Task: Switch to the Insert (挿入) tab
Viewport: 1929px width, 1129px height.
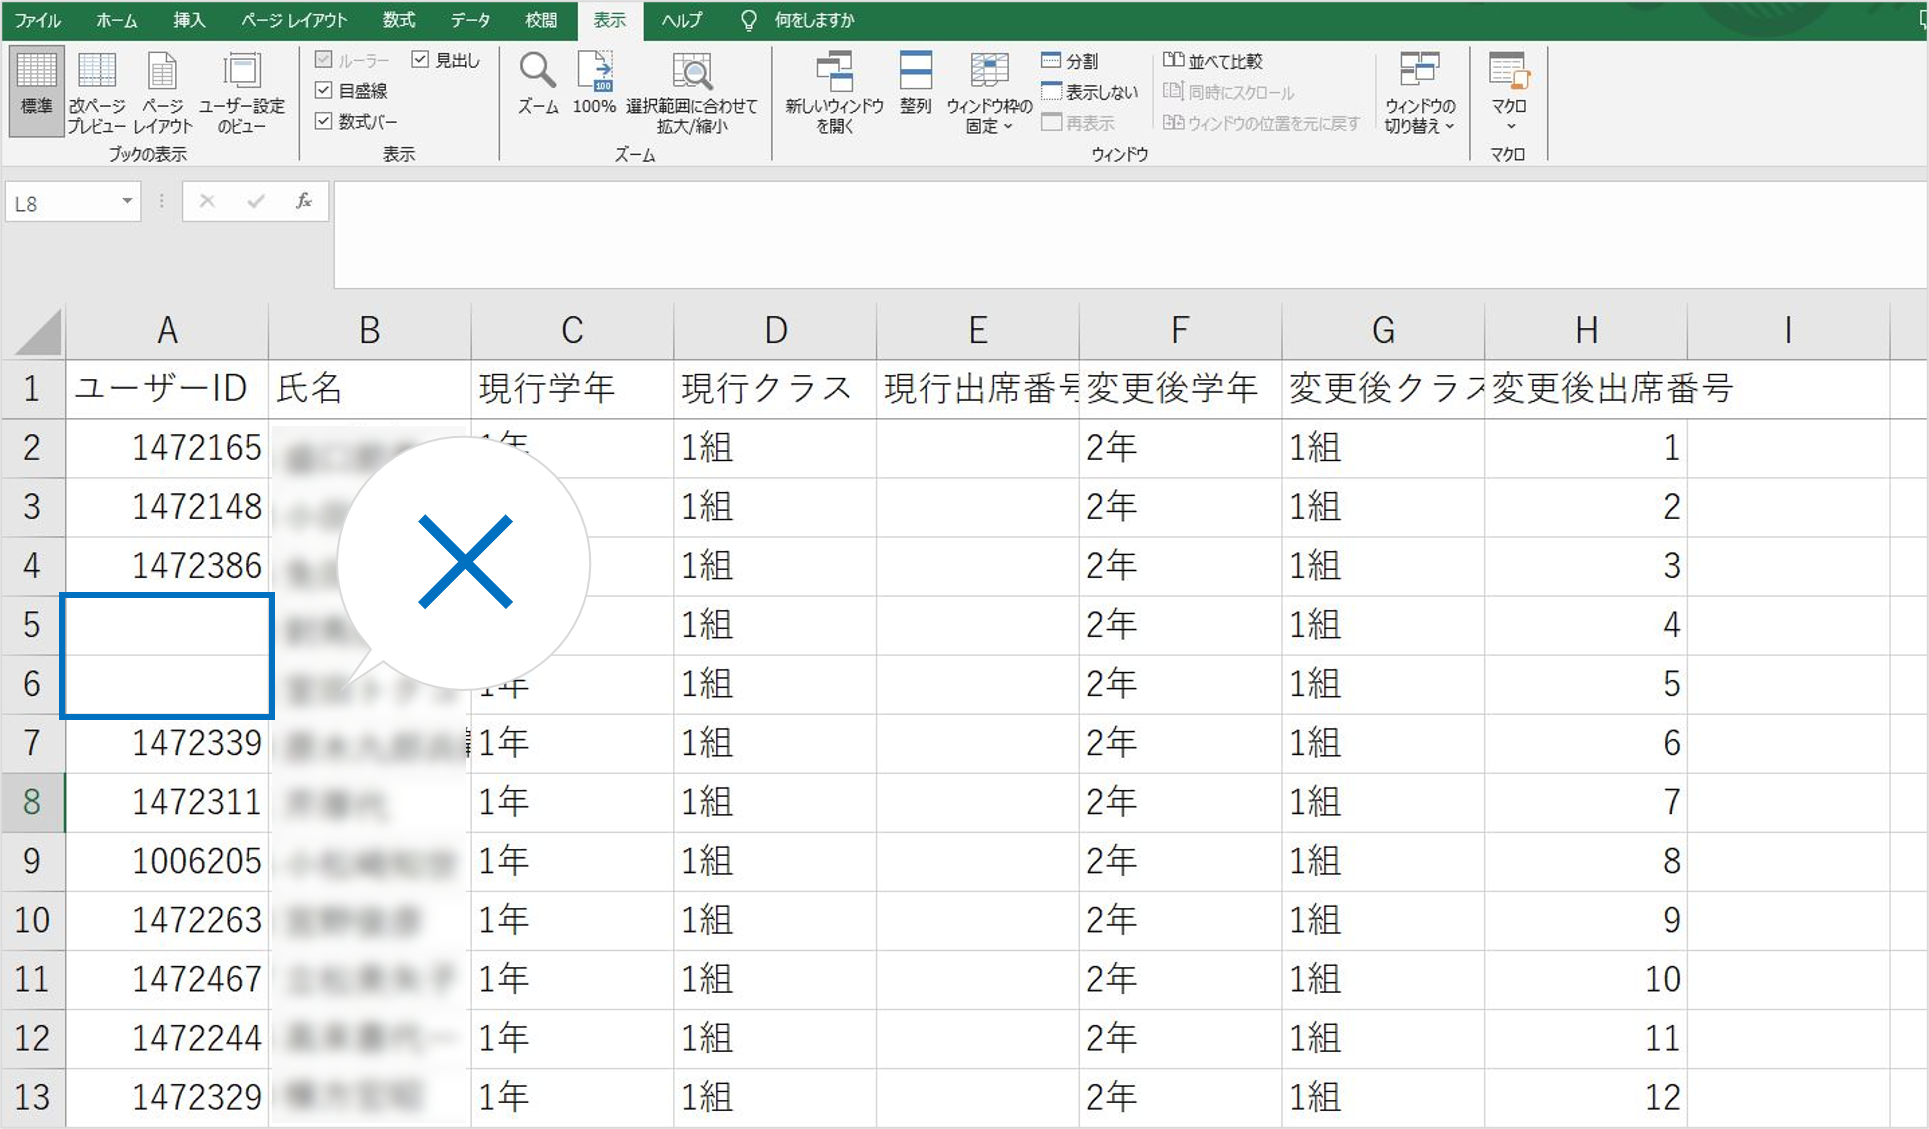Action: click(188, 20)
